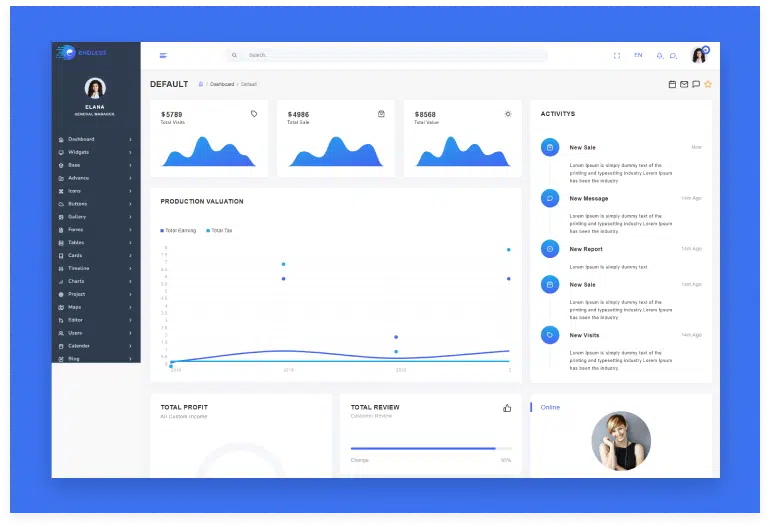Click the Users sidebar icon
The width and height of the screenshot is (770, 527).
[x=61, y=333]
